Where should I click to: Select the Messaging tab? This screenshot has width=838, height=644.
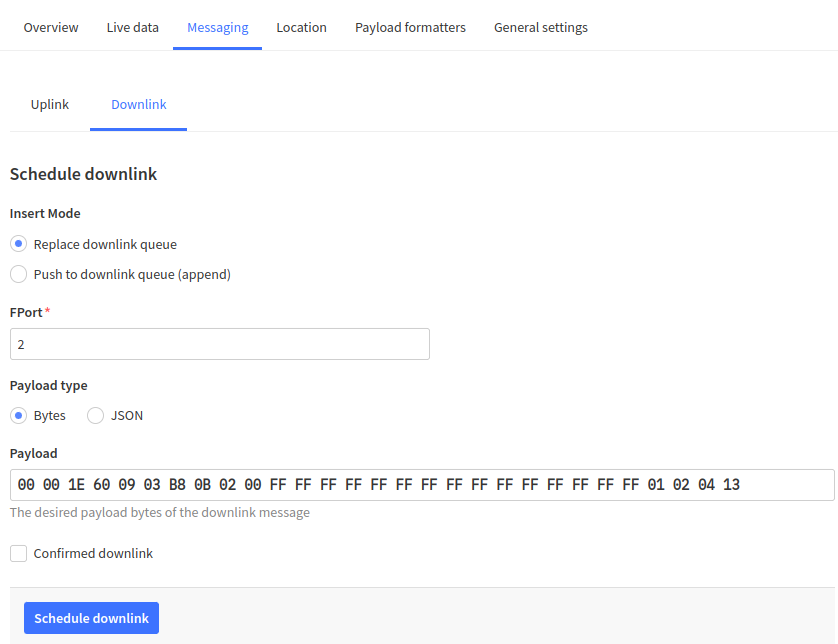click(x=217, y=27)
